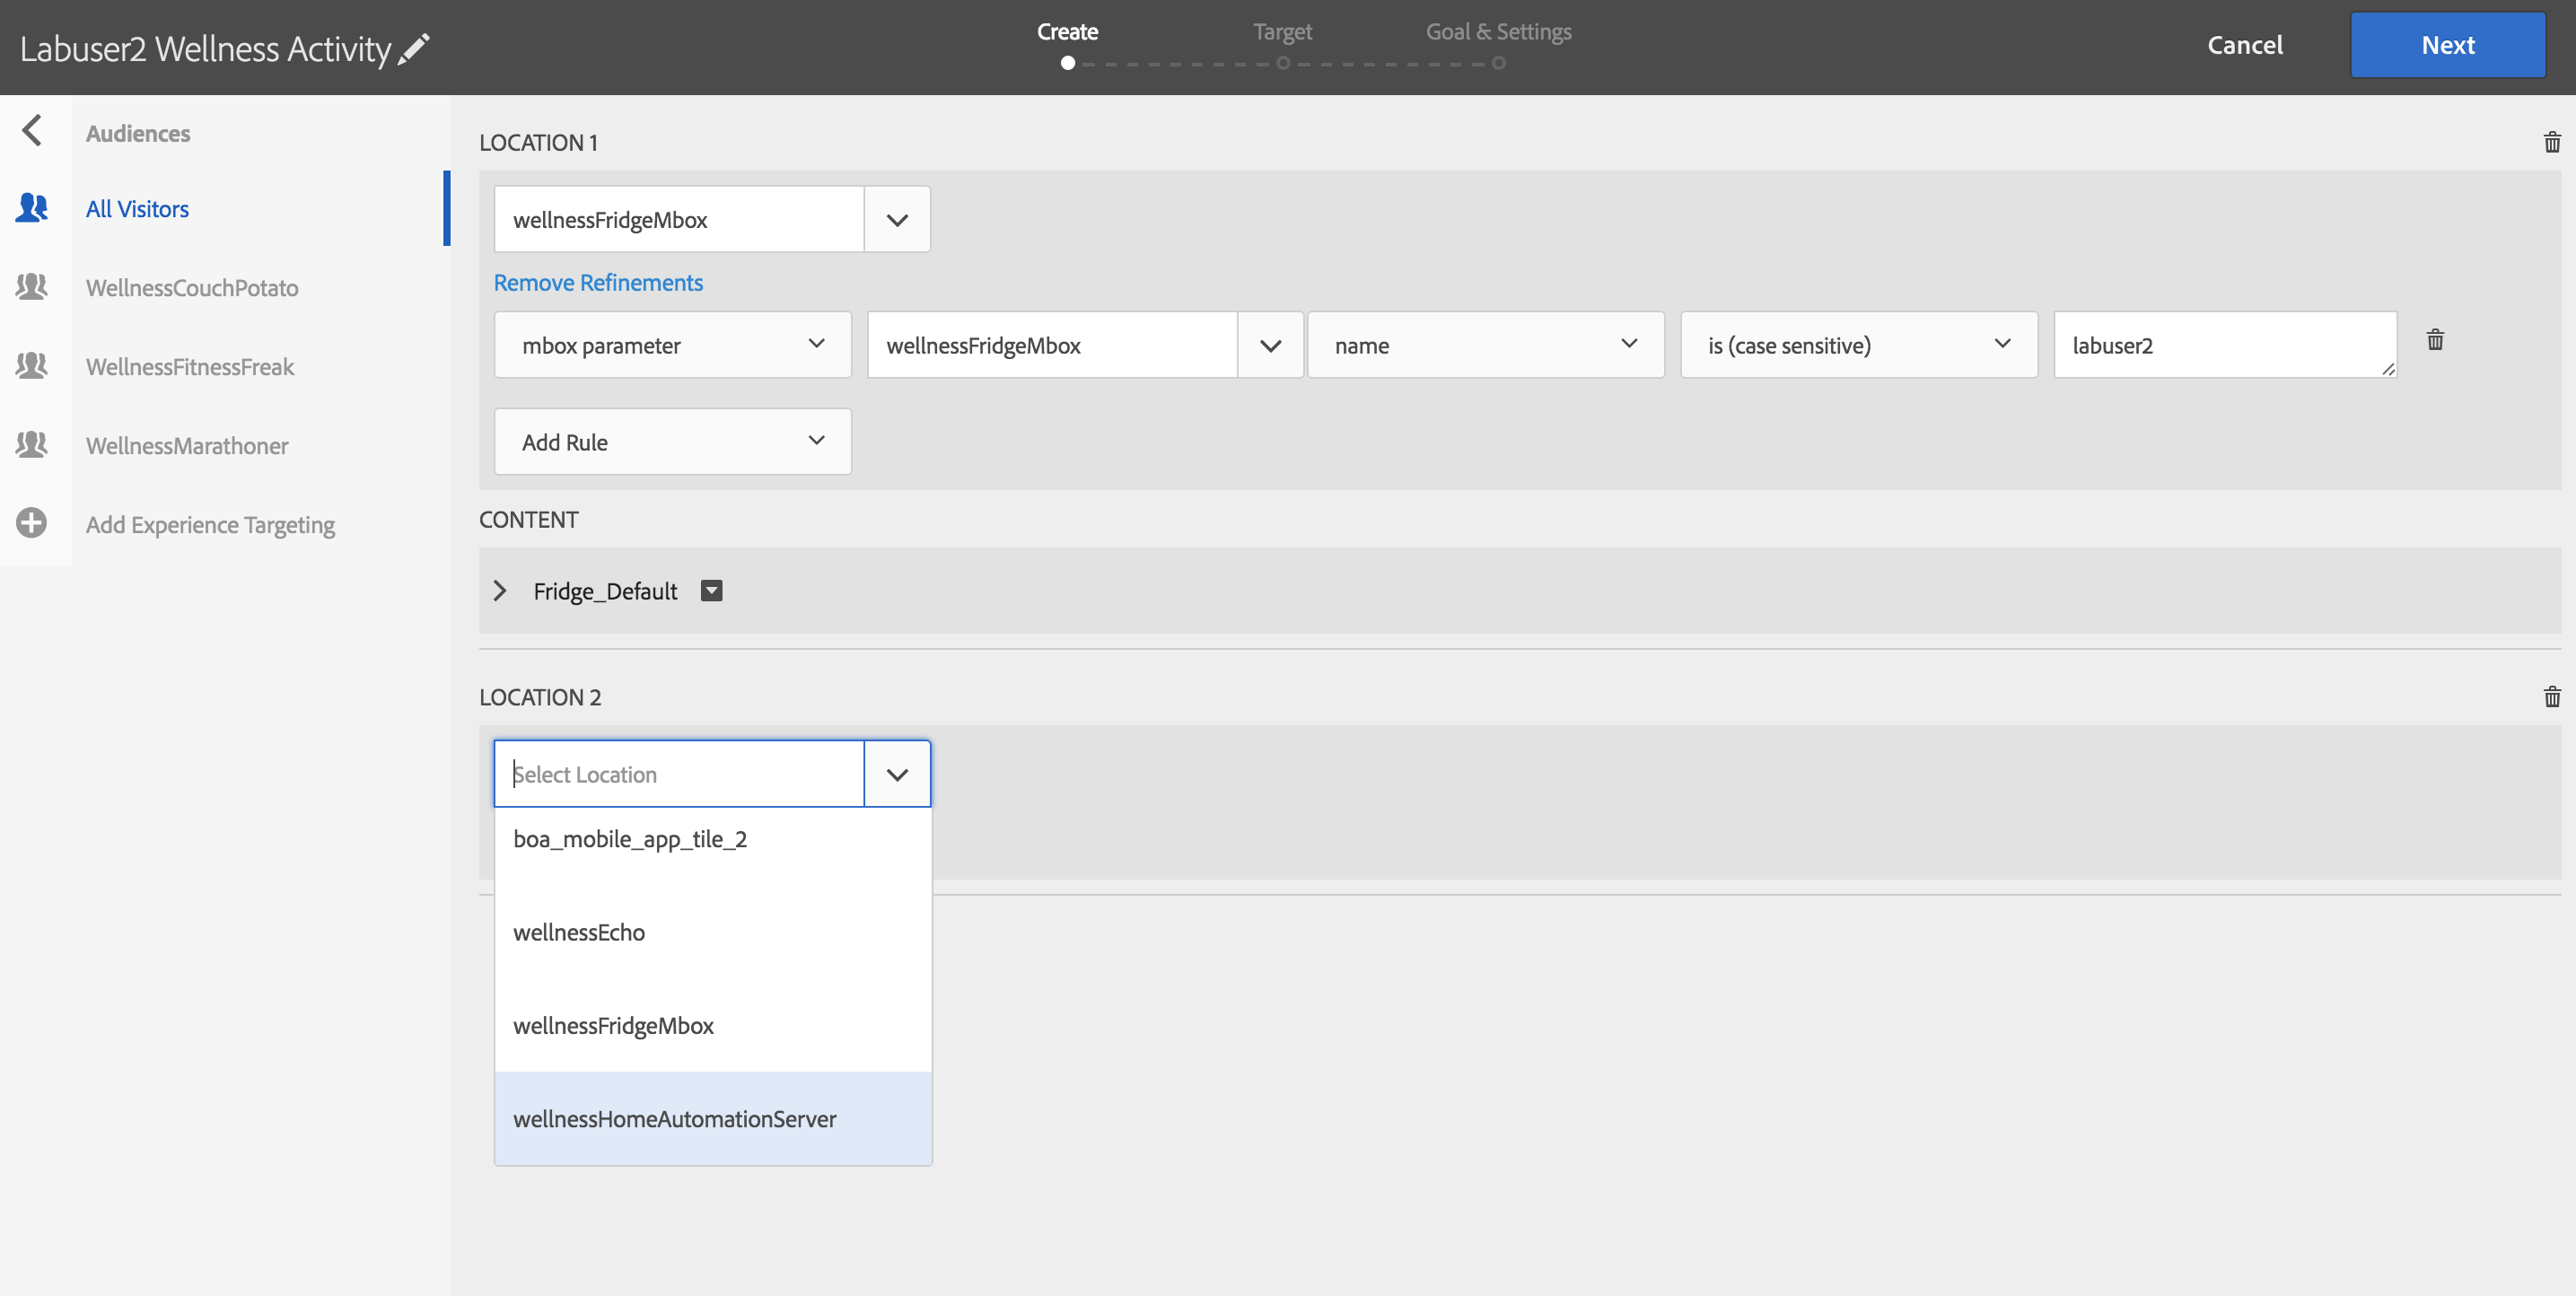Remove the mbox parameter rule via trash icon

2435,340
